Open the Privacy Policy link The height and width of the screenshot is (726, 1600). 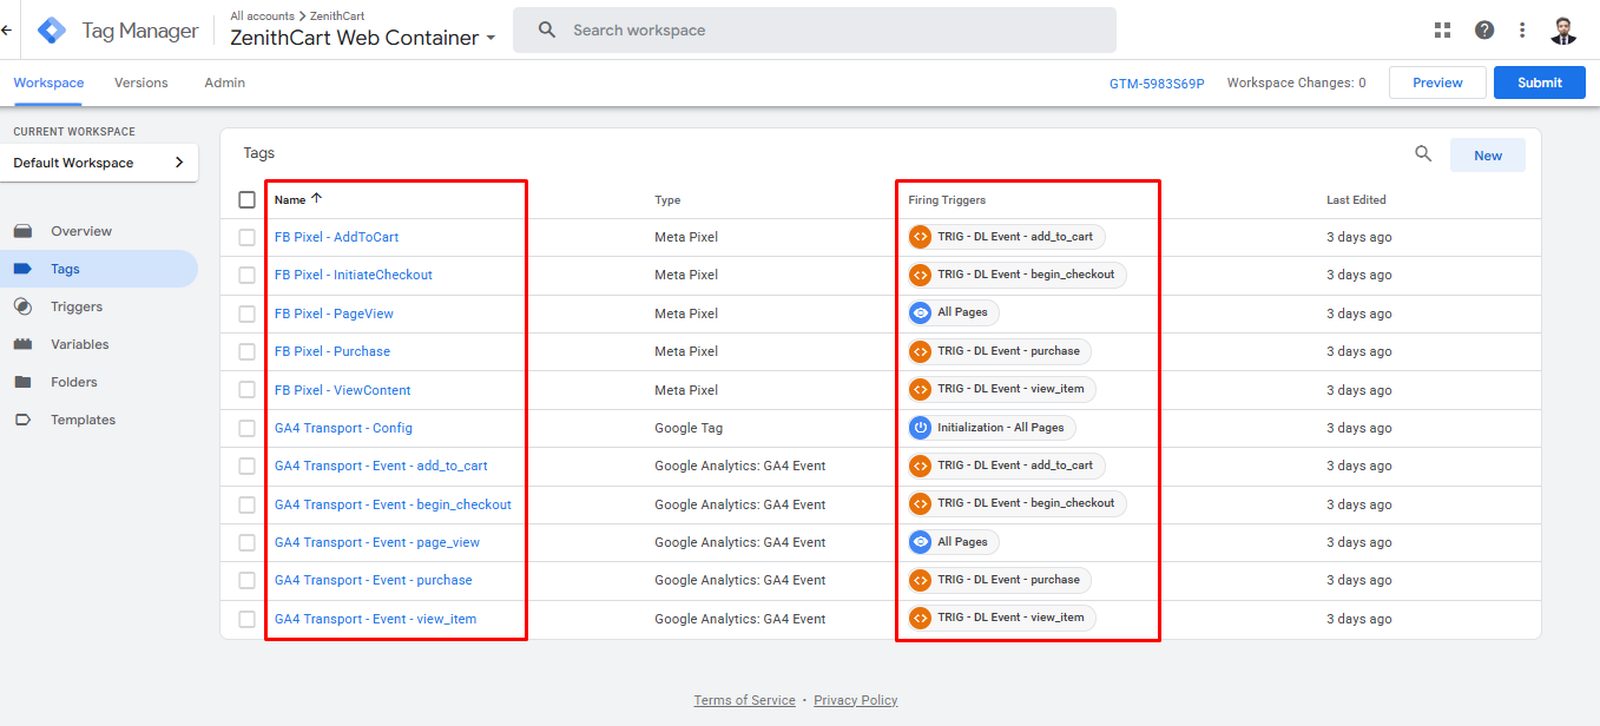click(x=856, y=700)
